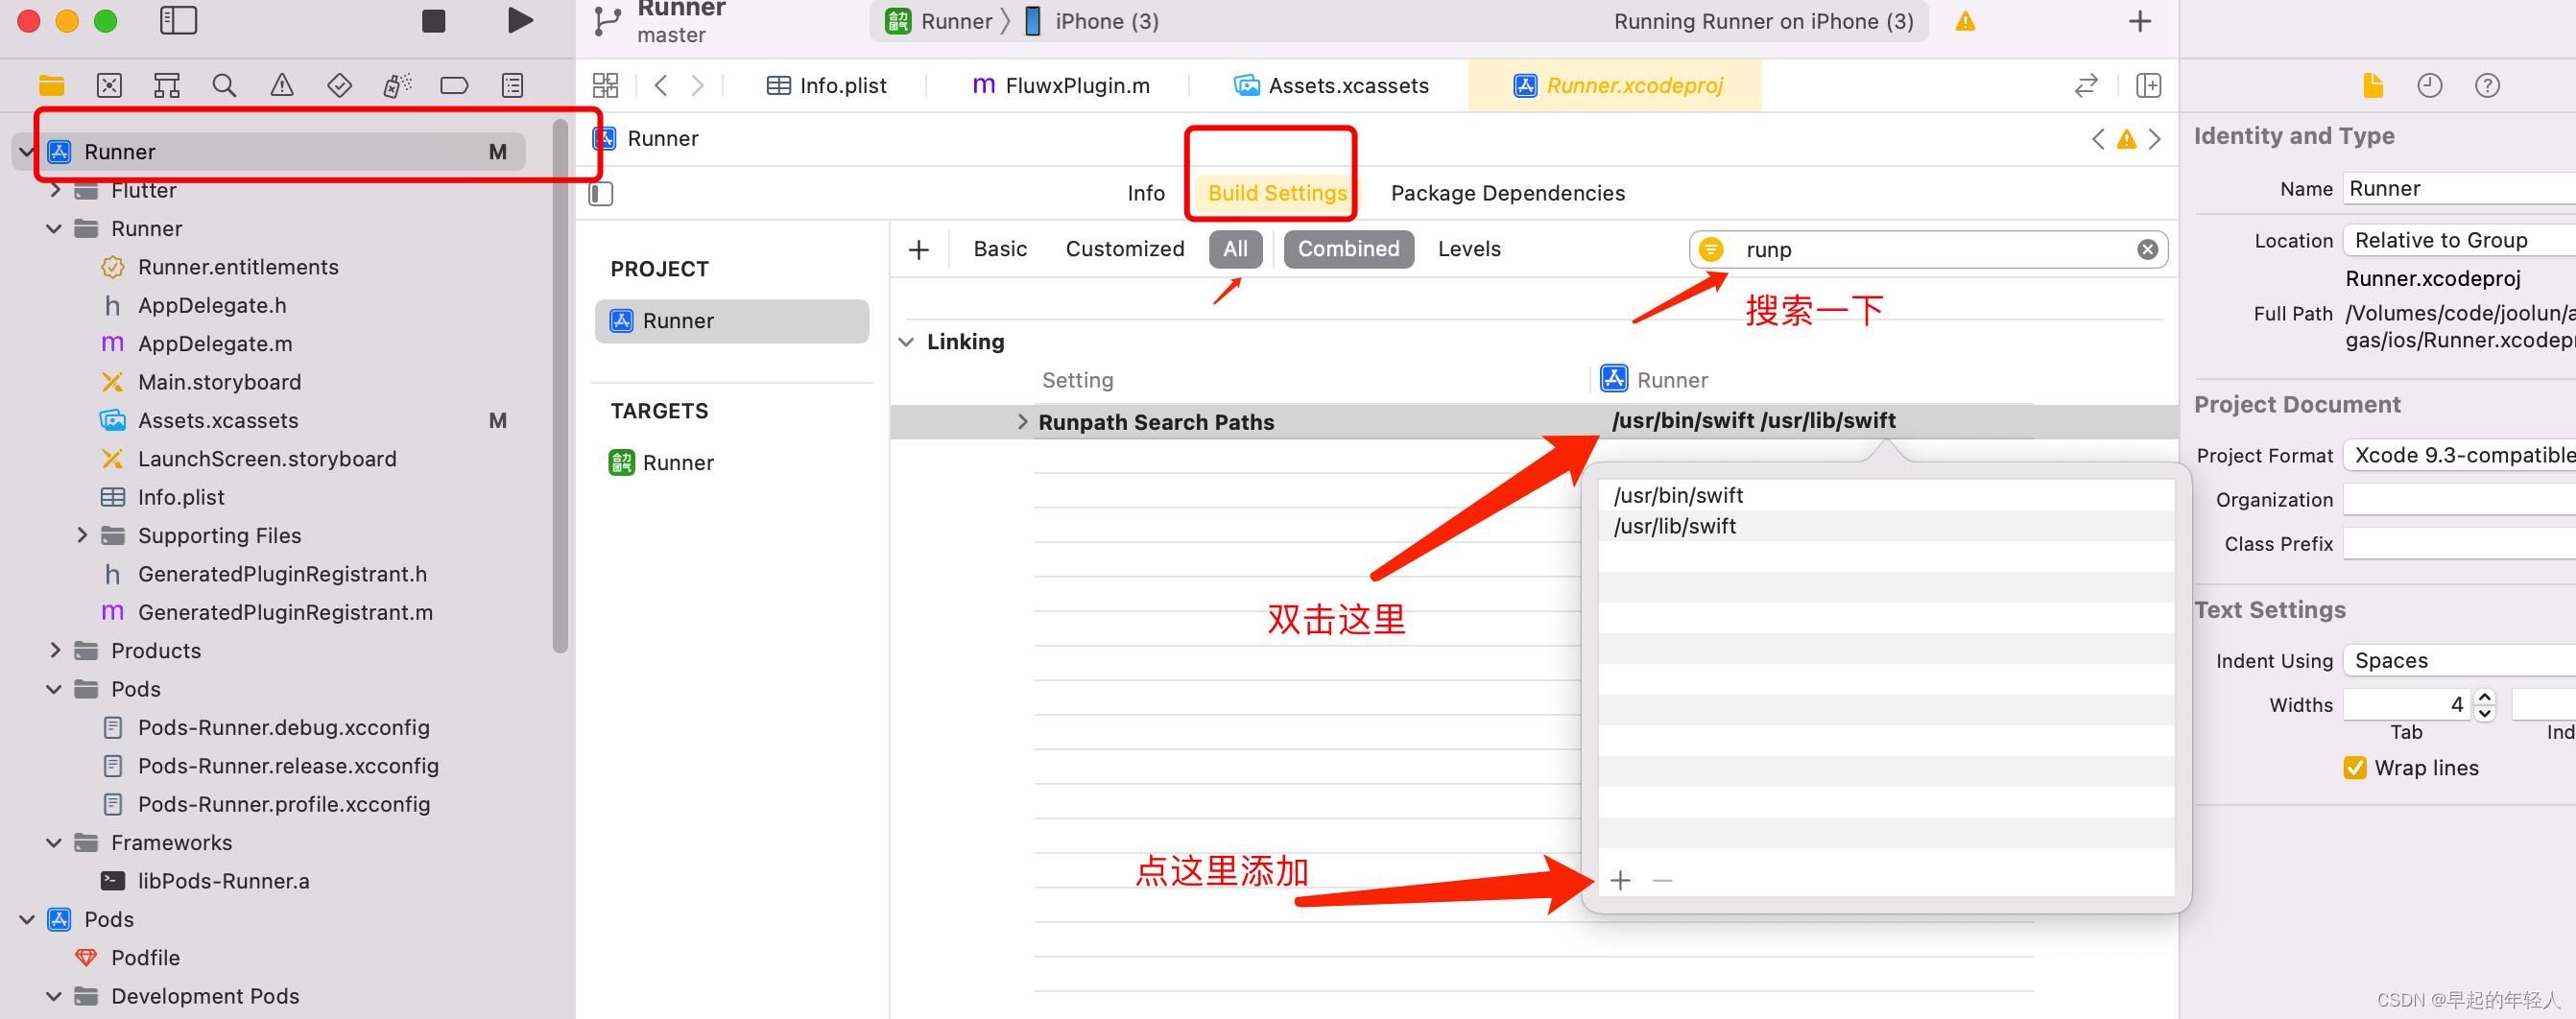Jump to next issue arrow

pos(2155,139)
